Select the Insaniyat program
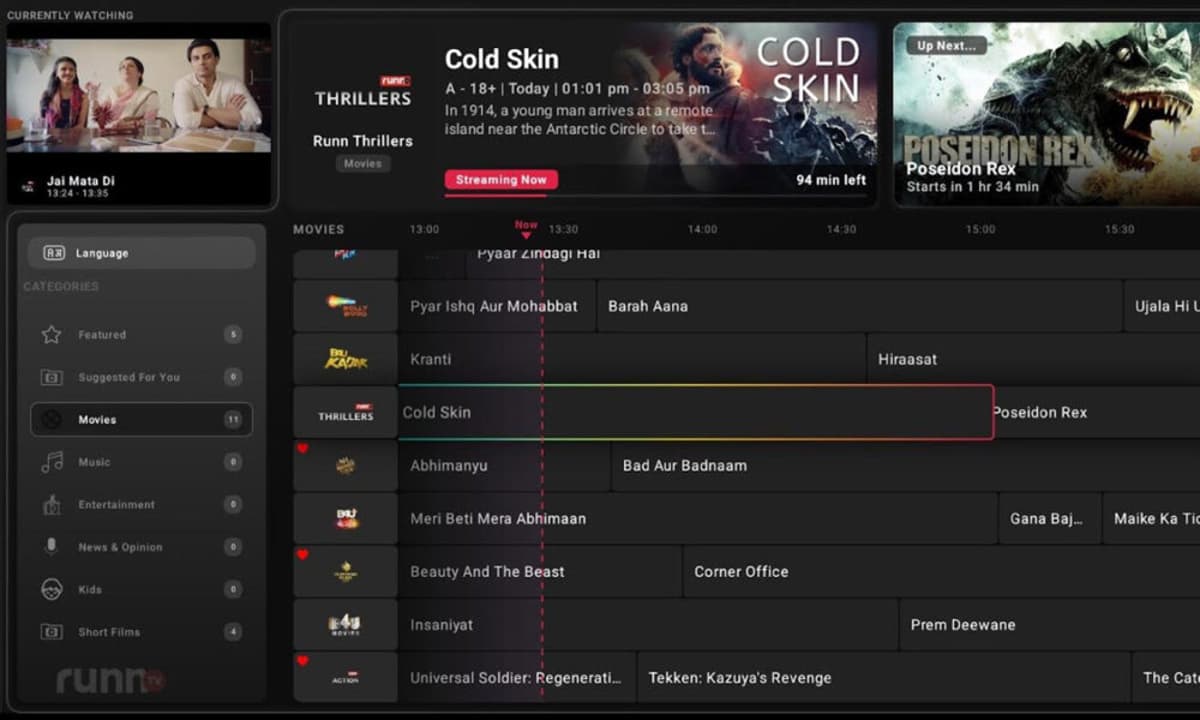1200x720 pixels. coord(648,625)
